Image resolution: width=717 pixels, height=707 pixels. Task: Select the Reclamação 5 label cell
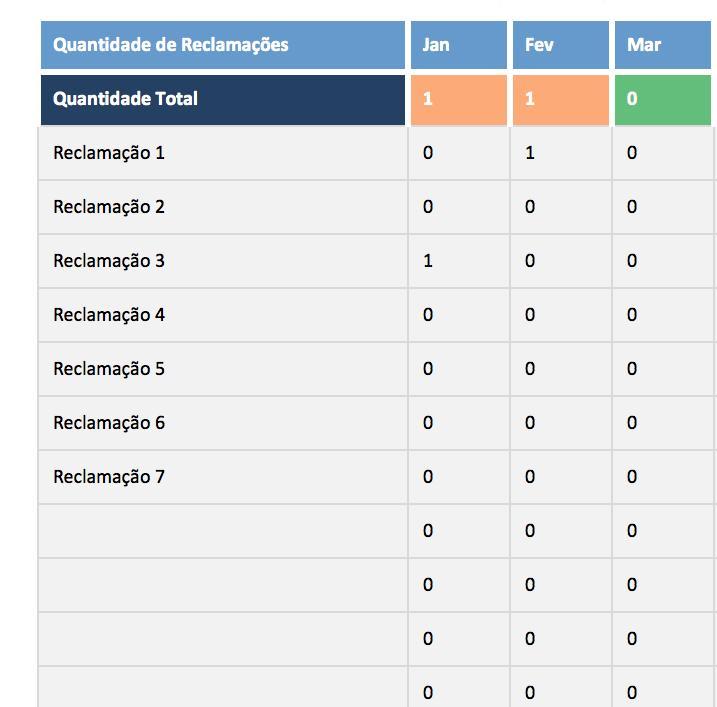[222, 370]
